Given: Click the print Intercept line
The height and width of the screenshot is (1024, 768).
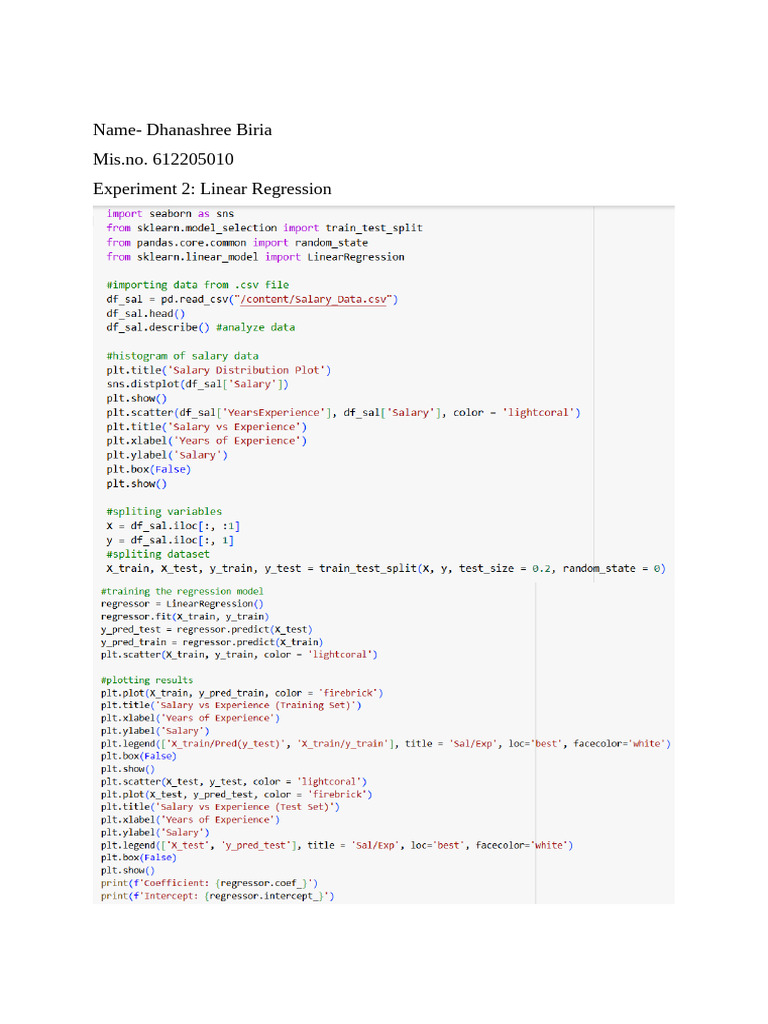Looking at the screenshot, I should point(217,897).
